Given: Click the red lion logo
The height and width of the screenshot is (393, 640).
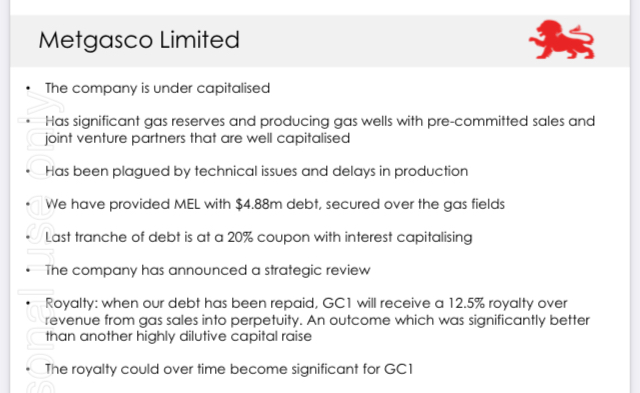Looking at the screenshot, I should point(562,40).
